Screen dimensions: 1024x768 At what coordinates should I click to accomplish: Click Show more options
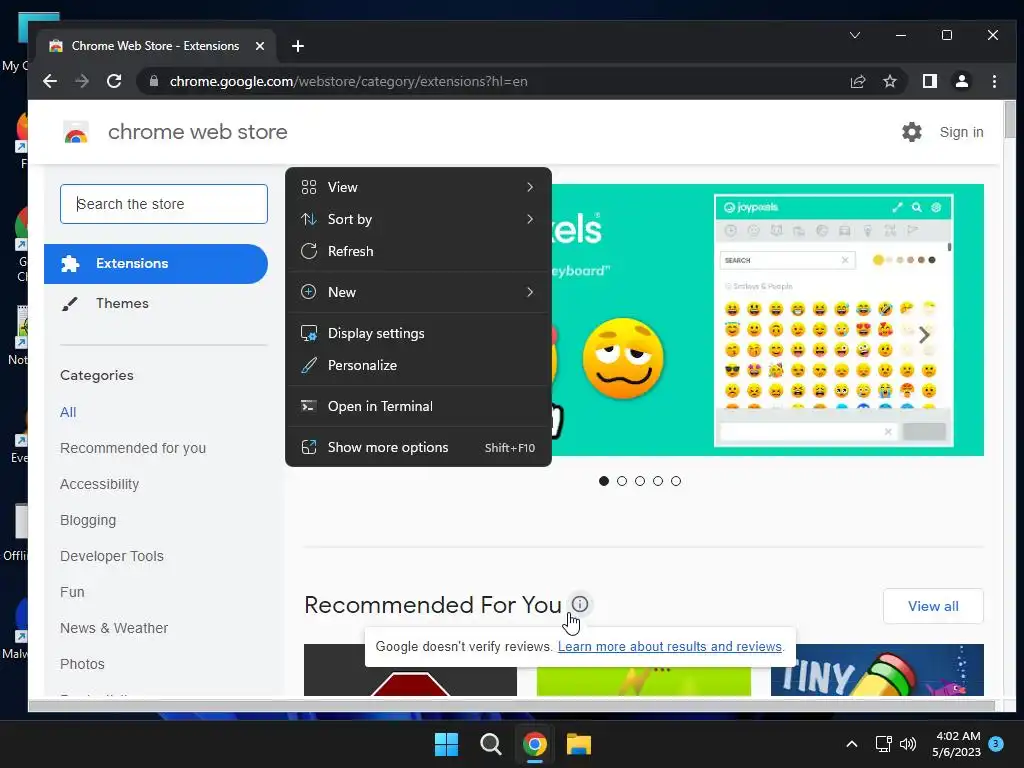click(x=419, y=447)
